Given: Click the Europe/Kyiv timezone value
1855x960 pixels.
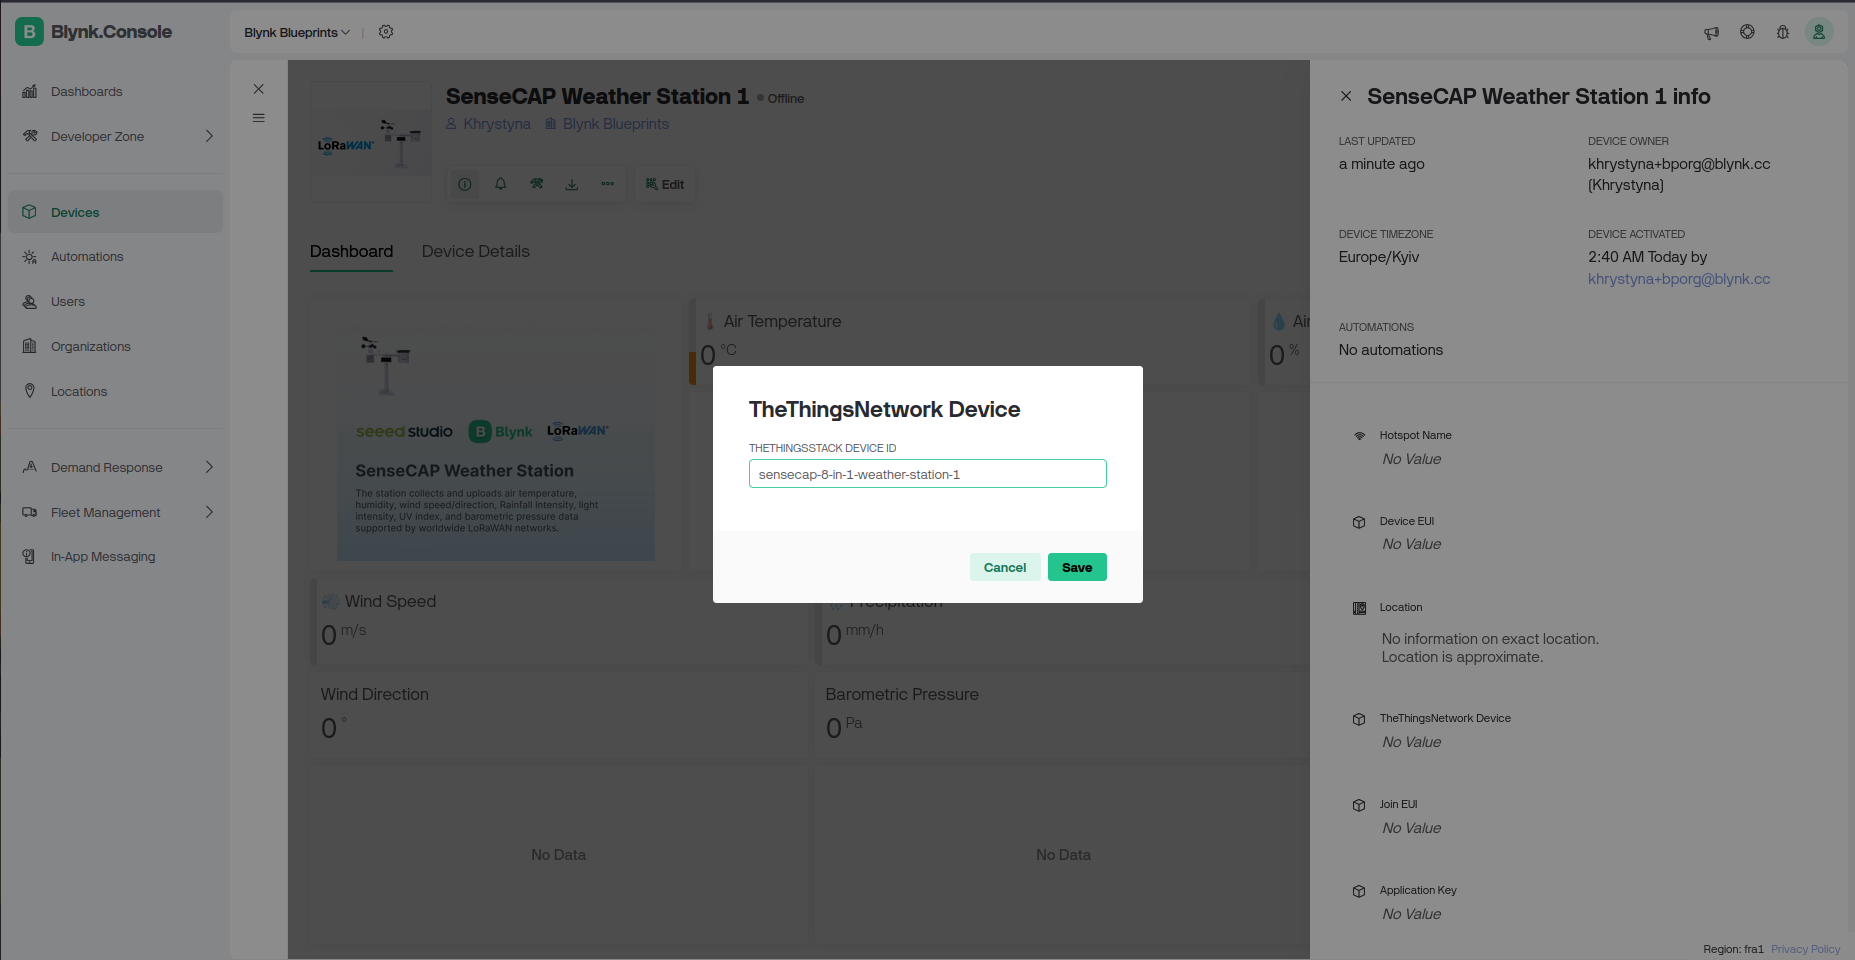Looking at the screenshot, I should 1379,257.
